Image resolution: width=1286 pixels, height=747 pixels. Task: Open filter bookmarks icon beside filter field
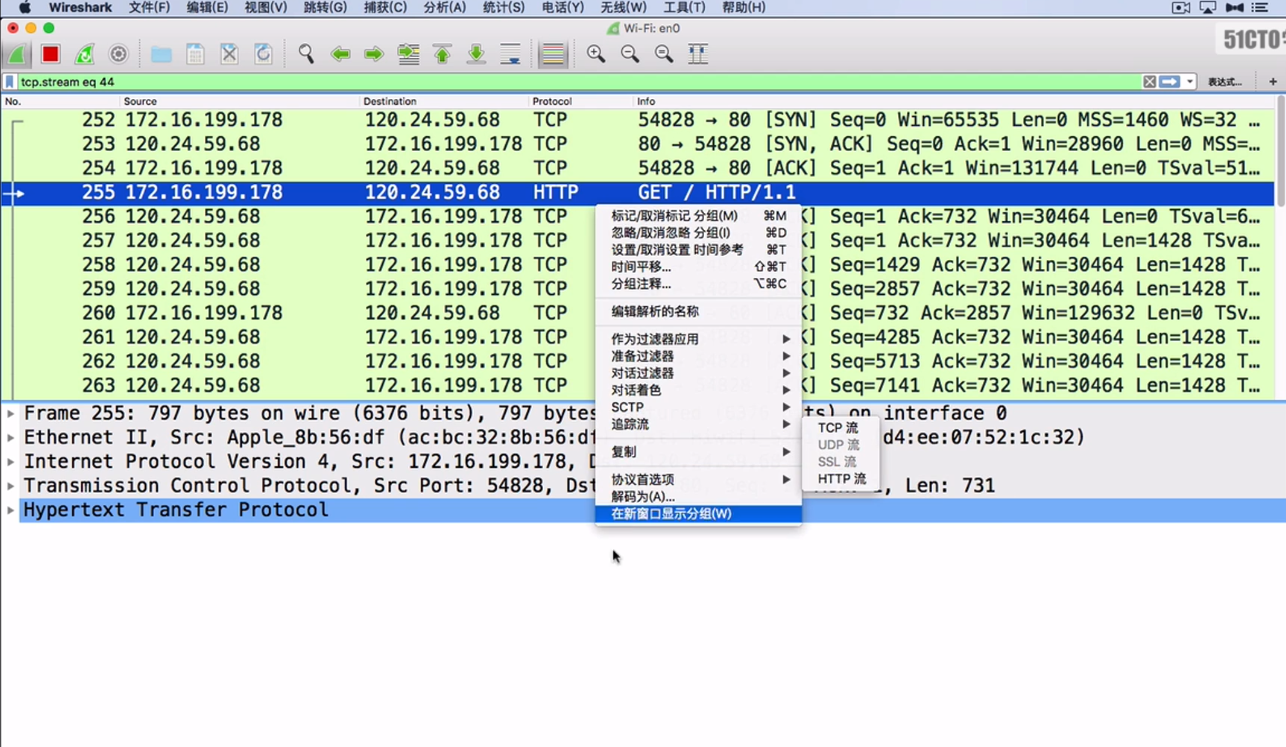click(x=10, y=82)
